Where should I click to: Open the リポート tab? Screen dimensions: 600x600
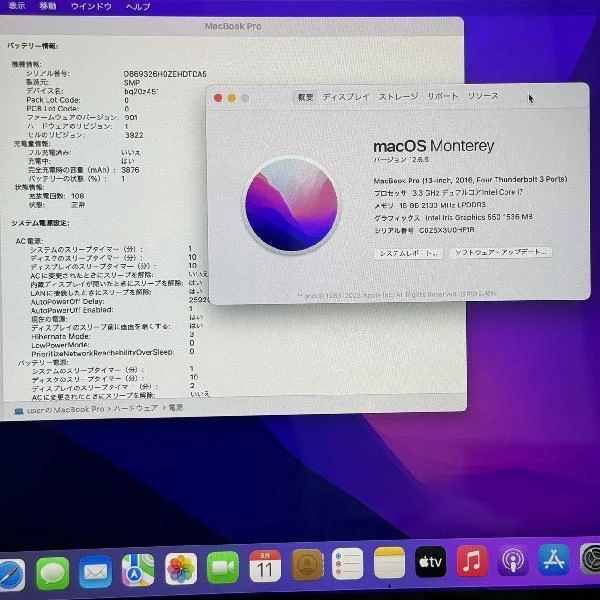(442, 96)
